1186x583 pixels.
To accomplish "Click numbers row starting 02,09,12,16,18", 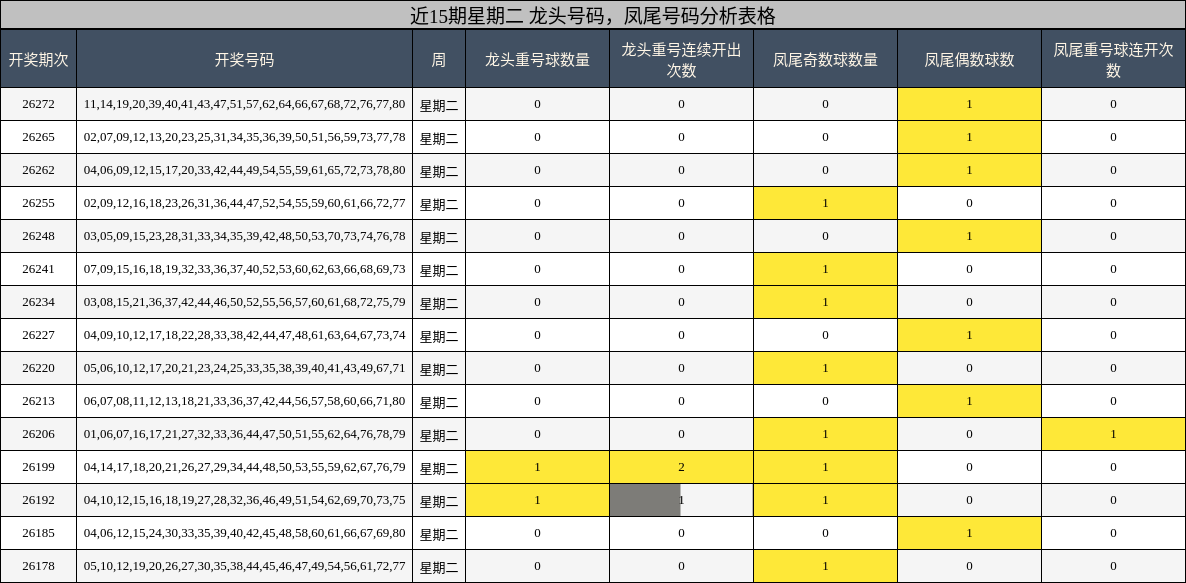I will [x=244, y=203].
